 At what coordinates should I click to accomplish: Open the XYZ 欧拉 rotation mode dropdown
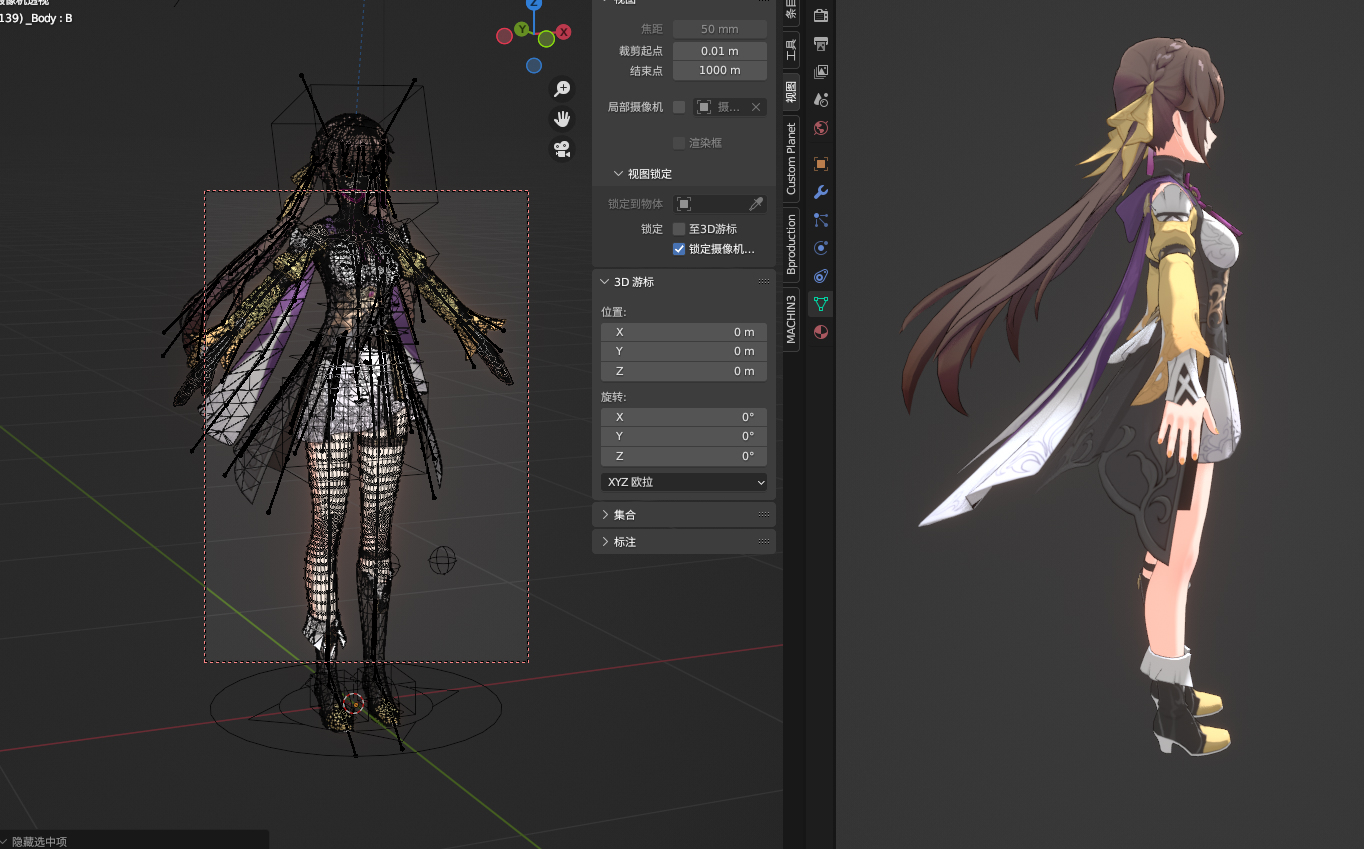point(684,482)
